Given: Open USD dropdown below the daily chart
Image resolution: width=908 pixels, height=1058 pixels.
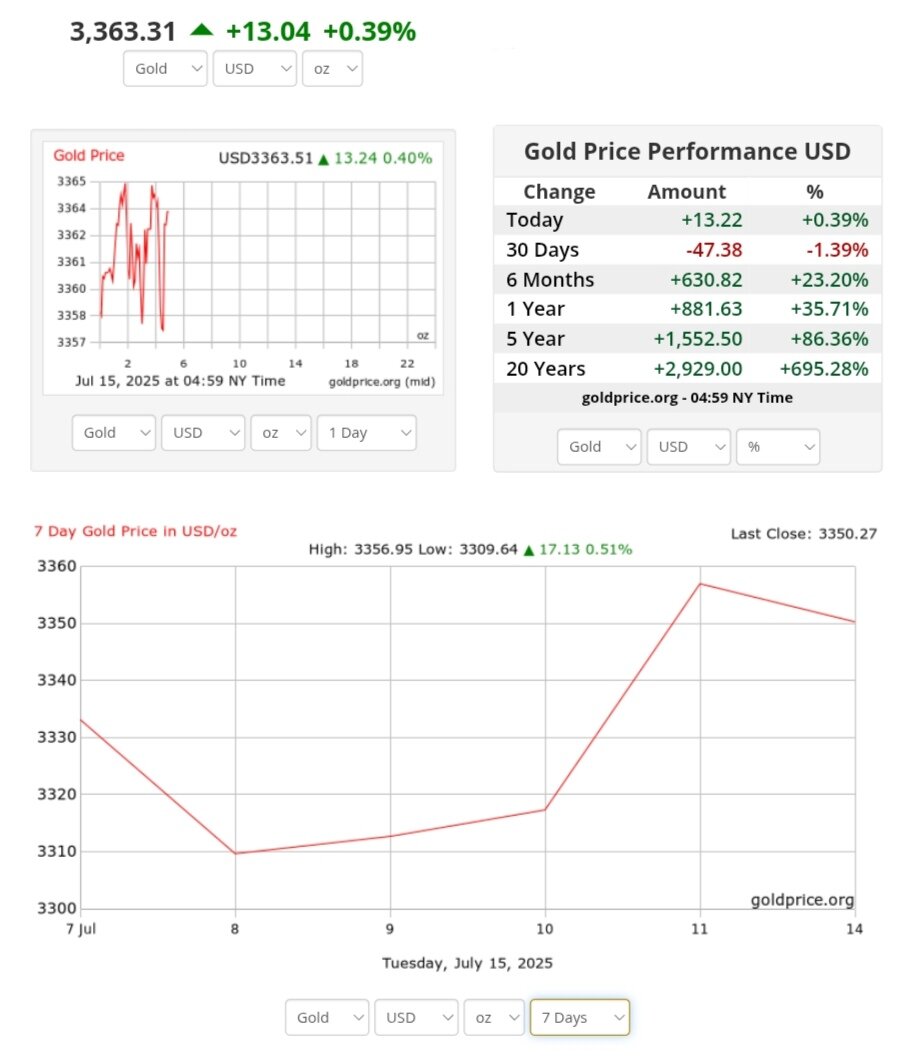Looking at the screenshot, I should [203, 433].
